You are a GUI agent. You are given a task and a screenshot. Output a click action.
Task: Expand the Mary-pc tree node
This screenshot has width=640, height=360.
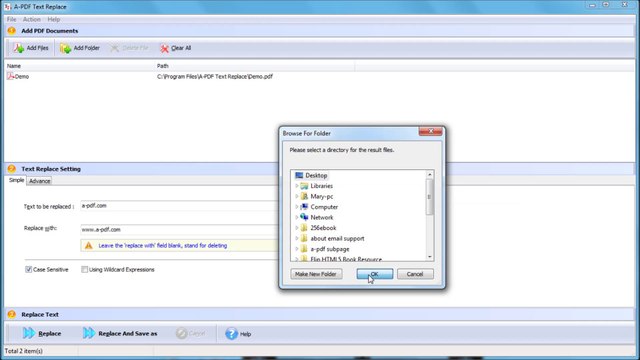click(x=297, y=196)
